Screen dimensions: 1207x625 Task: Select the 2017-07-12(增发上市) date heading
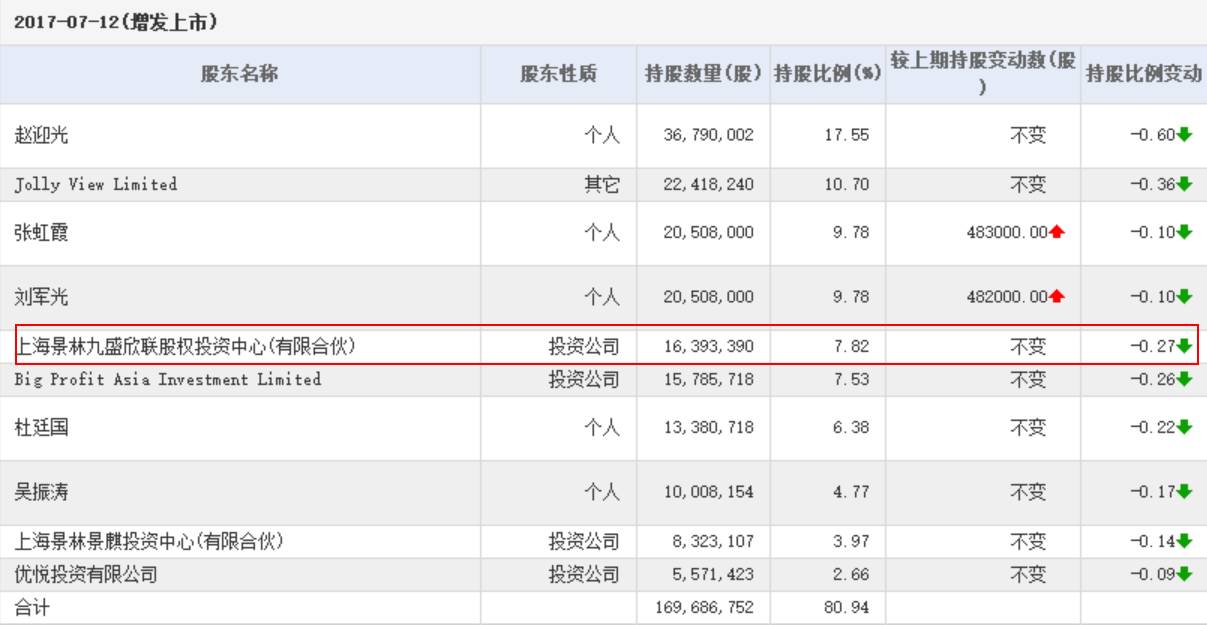tap(116, 21)
